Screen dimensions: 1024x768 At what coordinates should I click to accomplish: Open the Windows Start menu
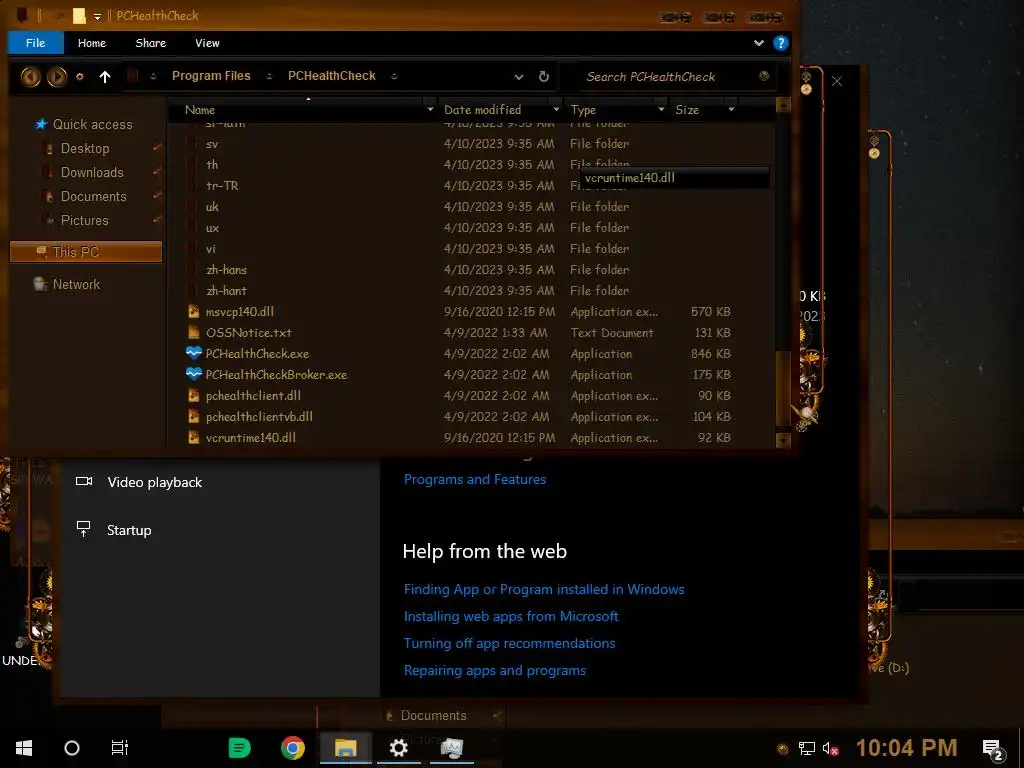(x=24, y=748)
